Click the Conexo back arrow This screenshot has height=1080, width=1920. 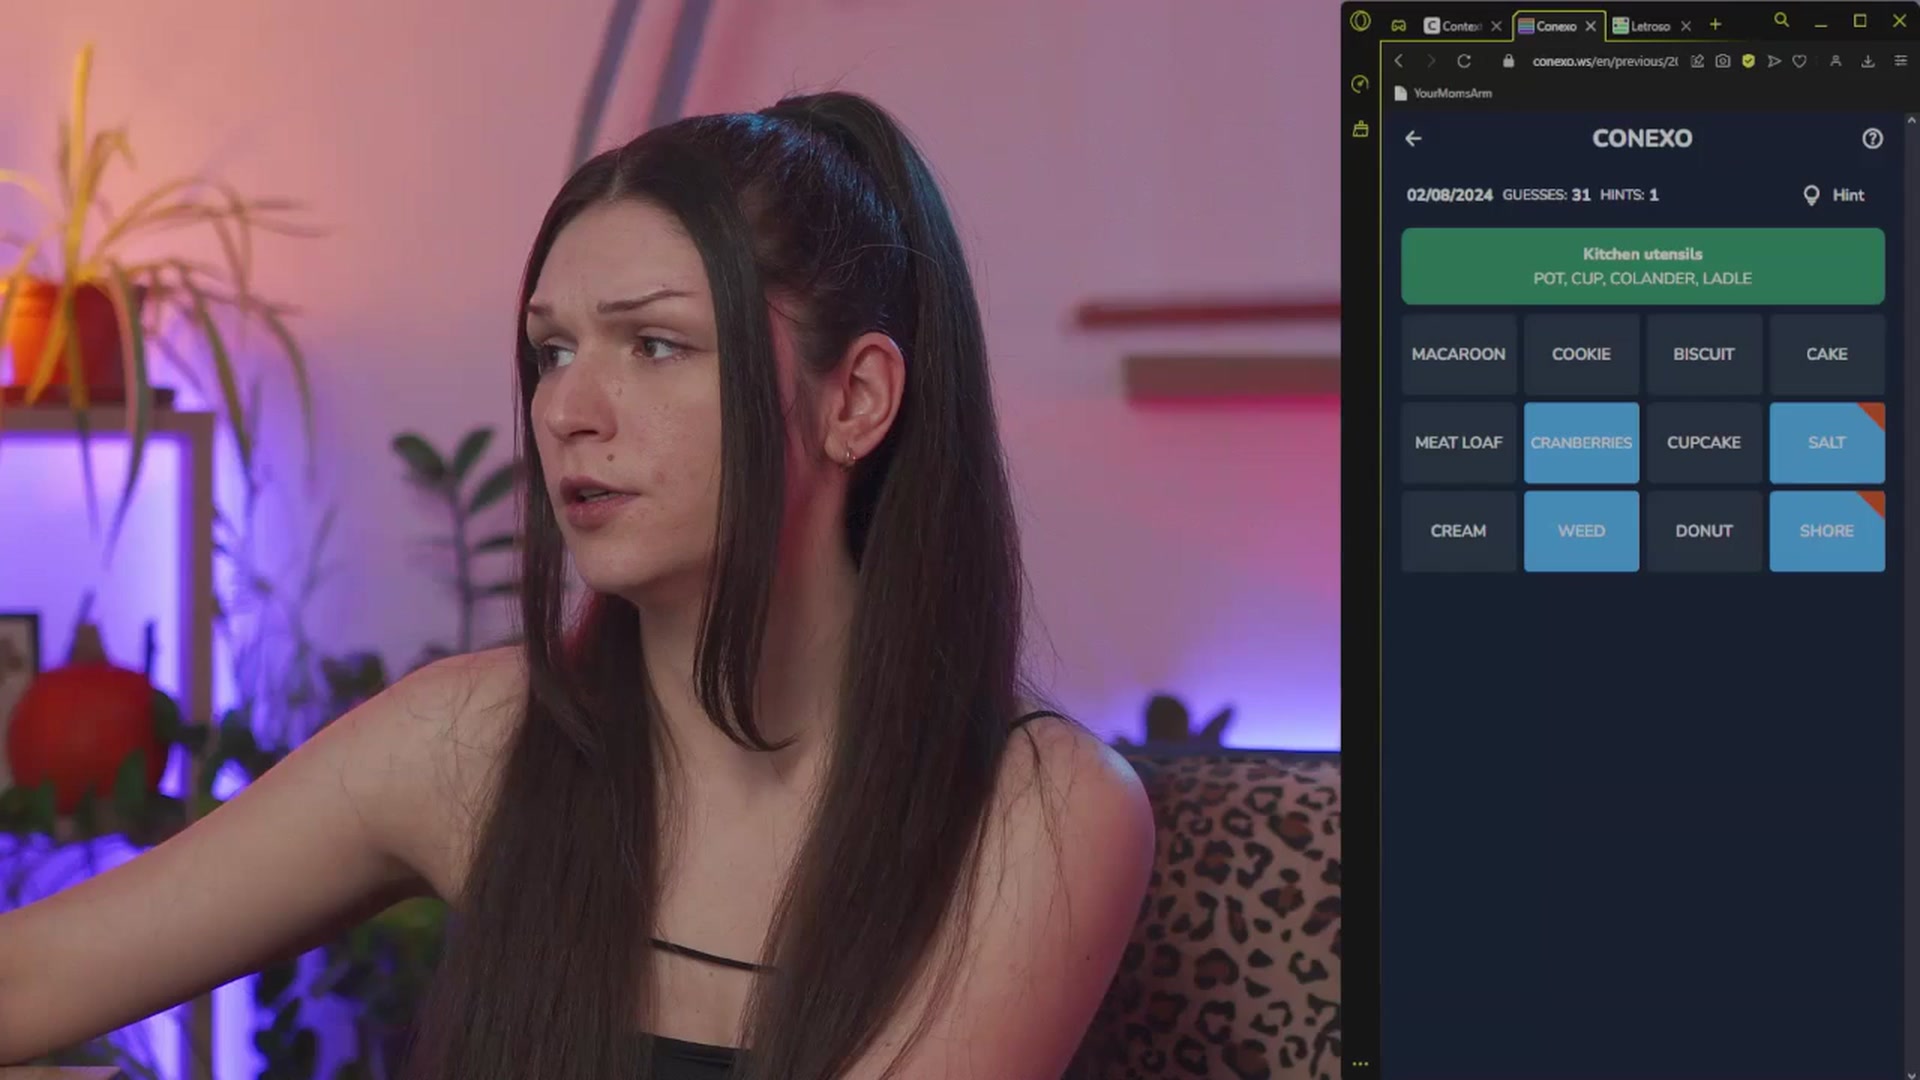[x=1413, y=139]
